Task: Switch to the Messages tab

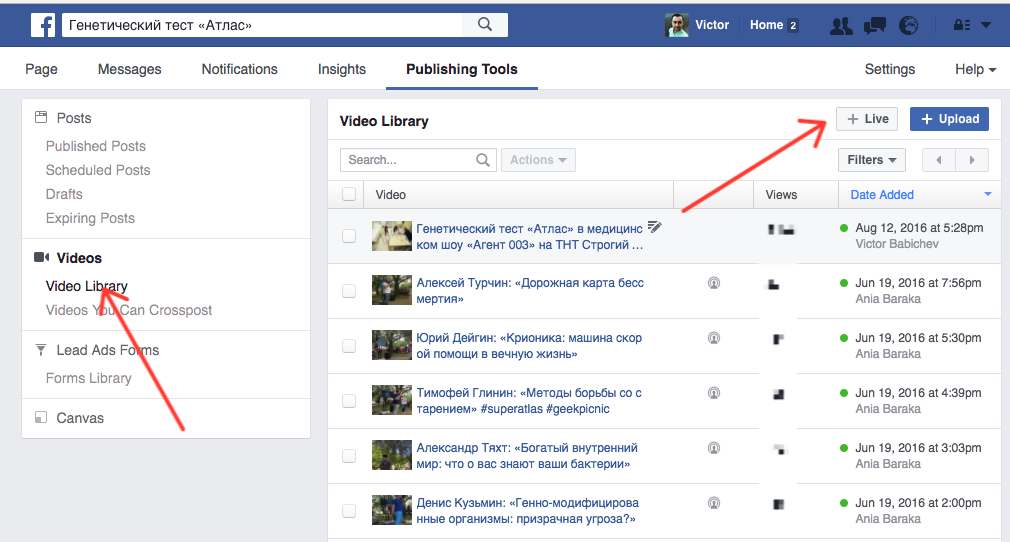Action: click(x=129, y=69)
